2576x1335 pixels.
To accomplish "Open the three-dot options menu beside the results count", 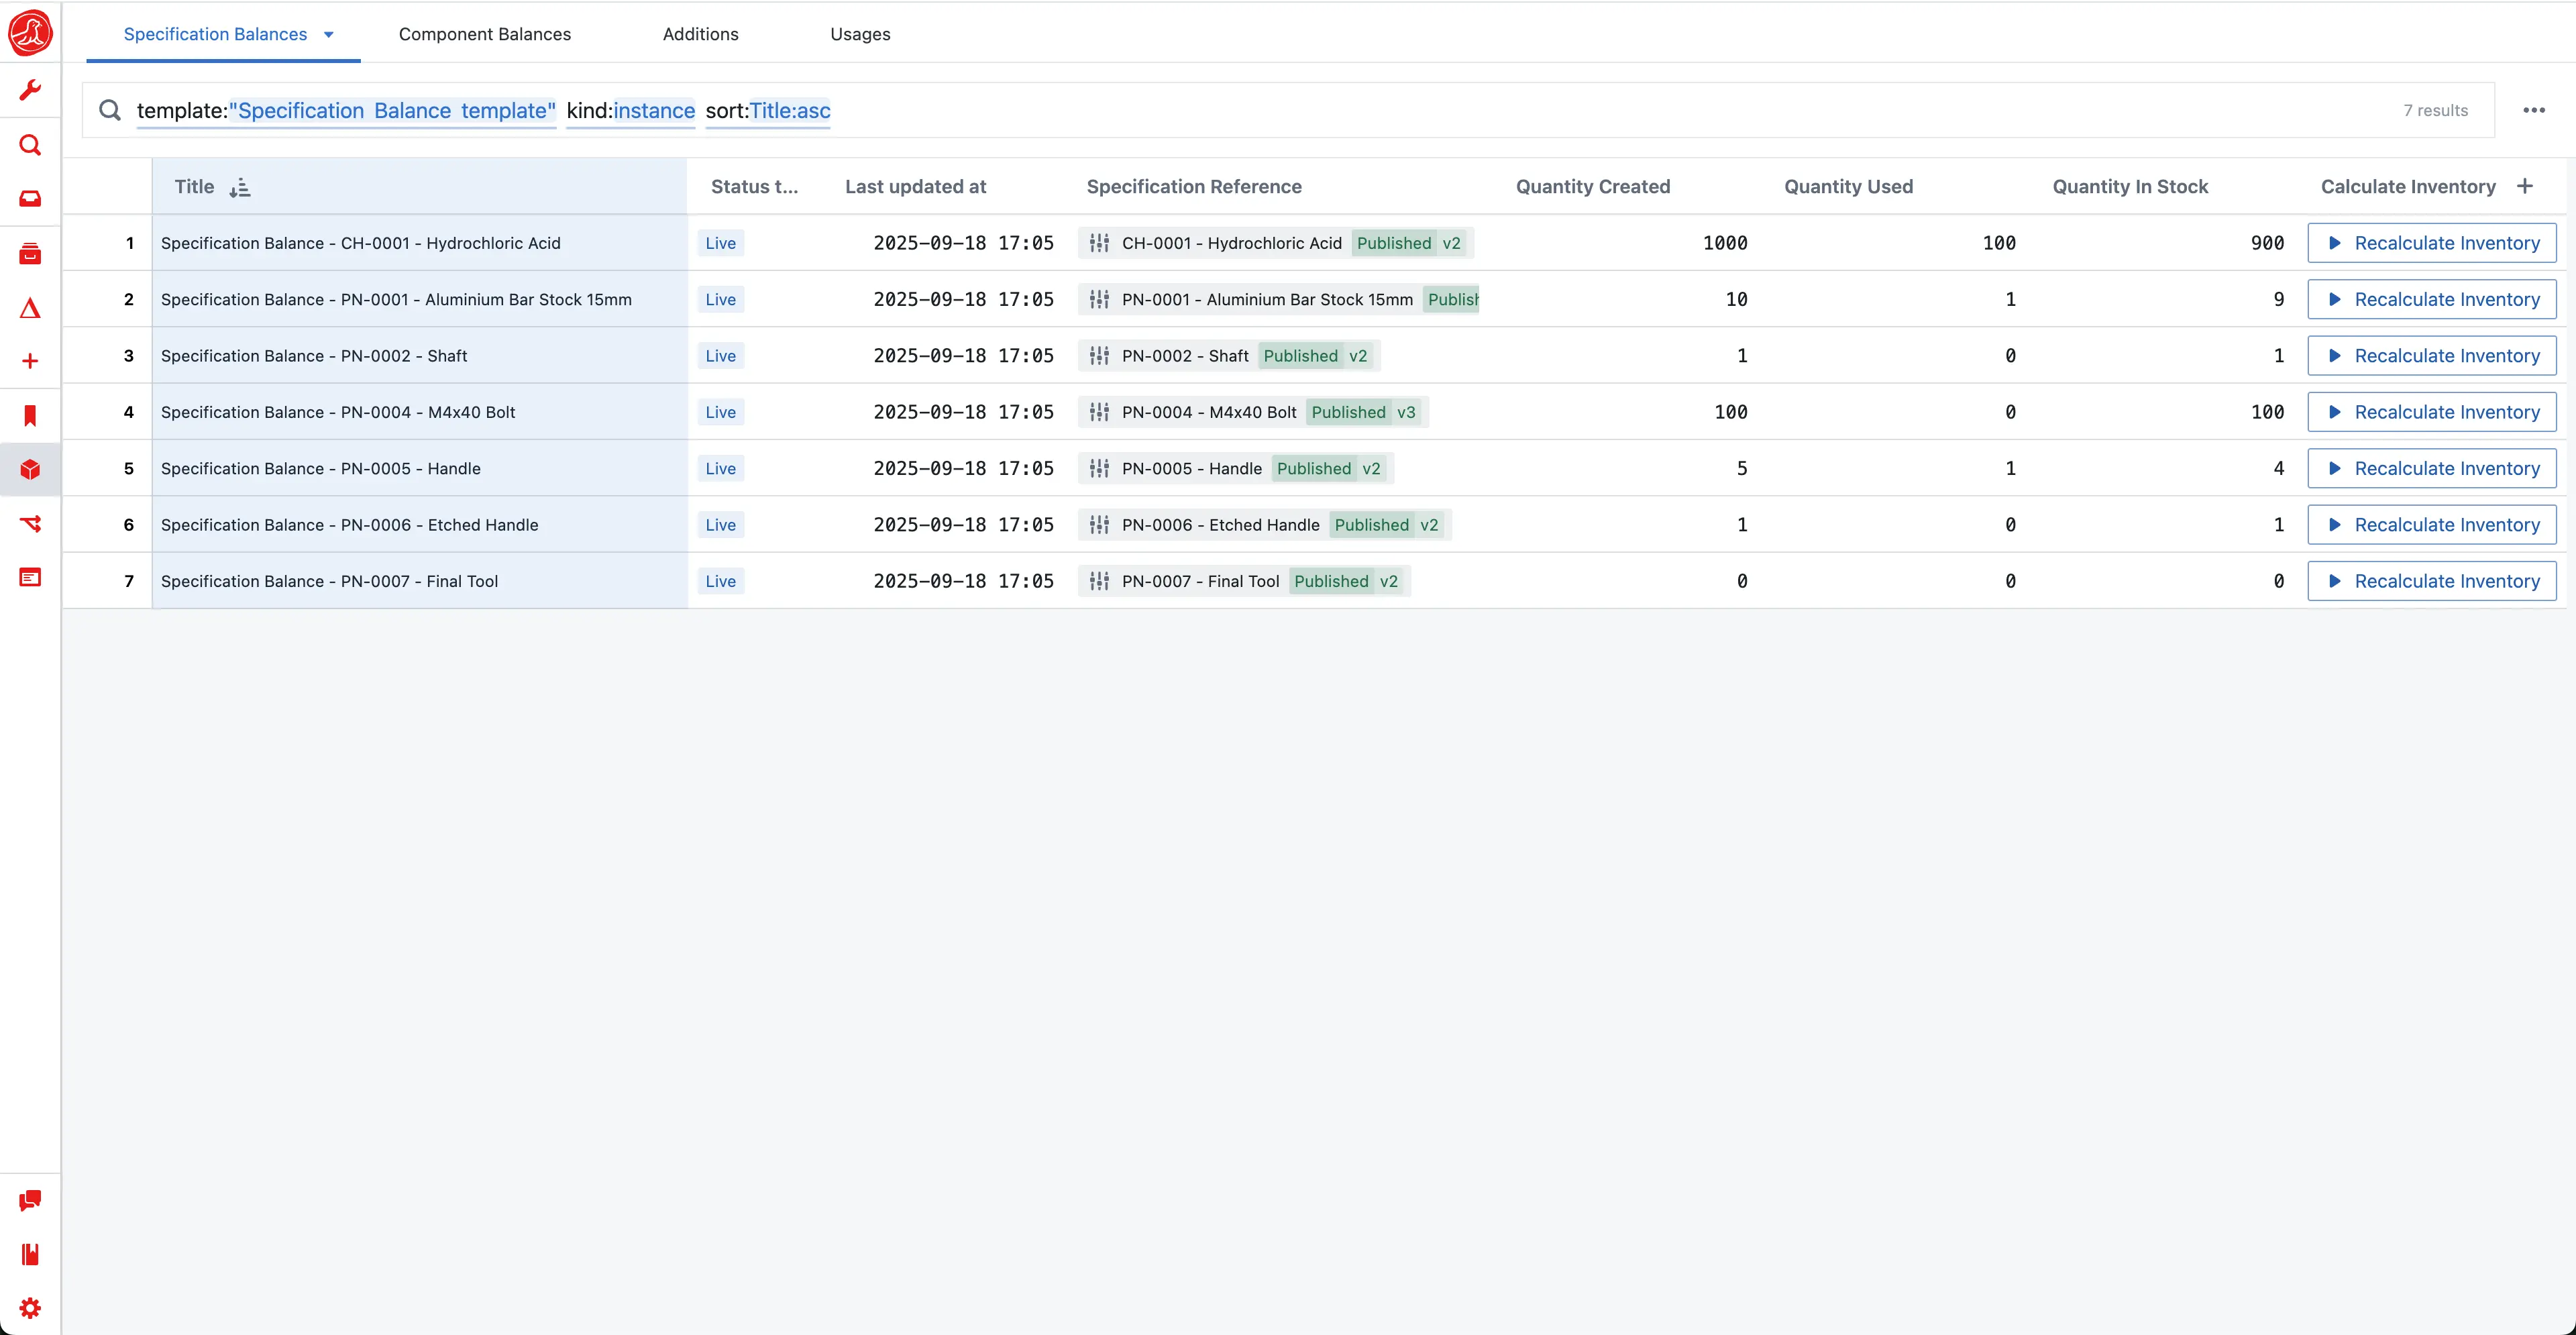I will 2533,110.
